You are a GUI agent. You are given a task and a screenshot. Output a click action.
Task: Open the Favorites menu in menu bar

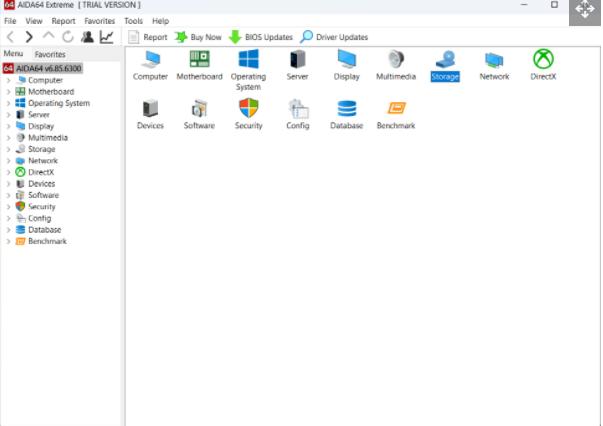pyautogui.click(x=100, y=21)
